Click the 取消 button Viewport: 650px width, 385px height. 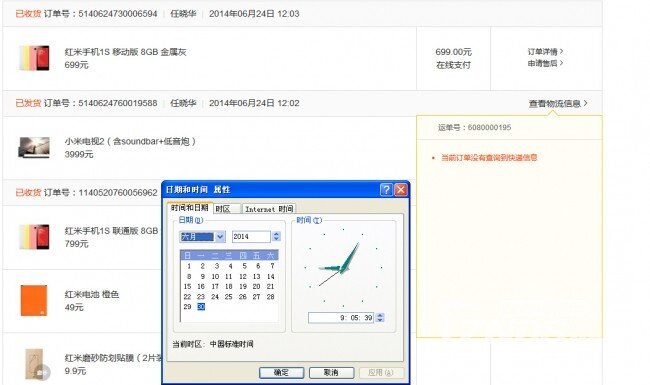click(331, 373)
